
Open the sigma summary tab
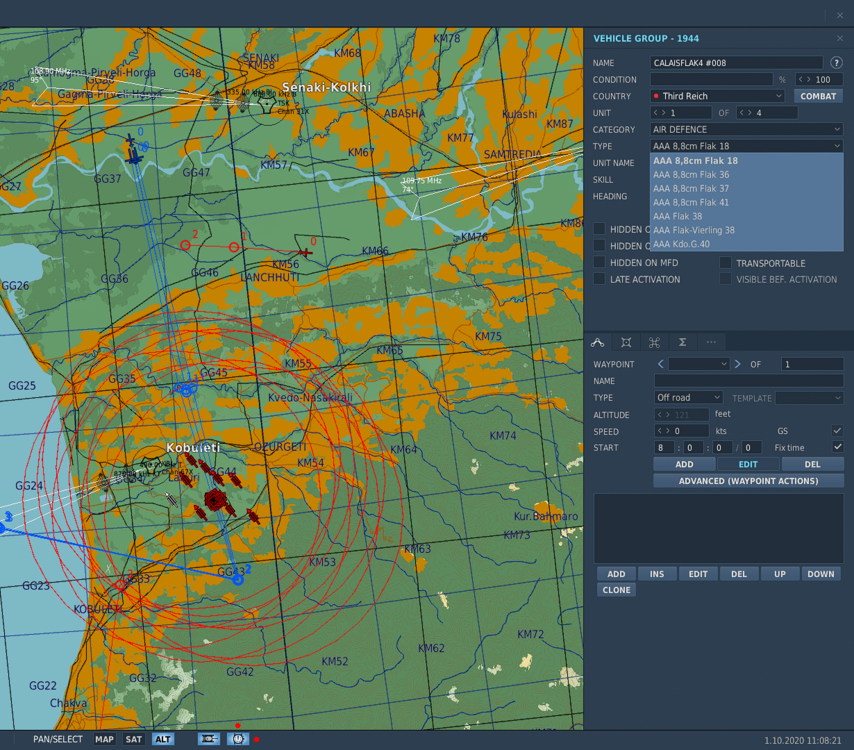tap(682, 342)
